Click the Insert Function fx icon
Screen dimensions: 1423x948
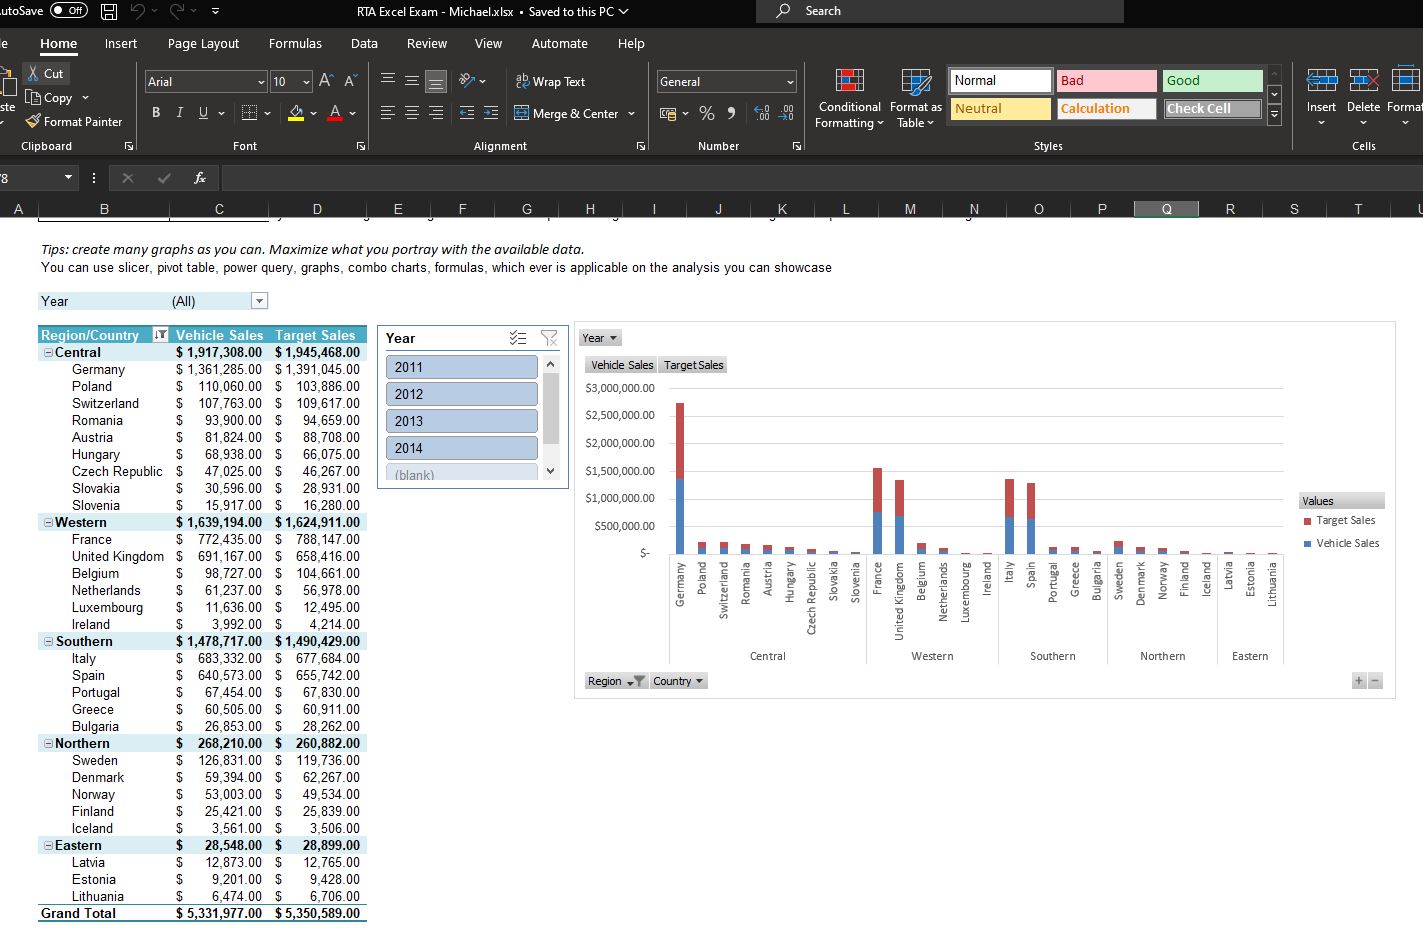[x=200, y=178]
